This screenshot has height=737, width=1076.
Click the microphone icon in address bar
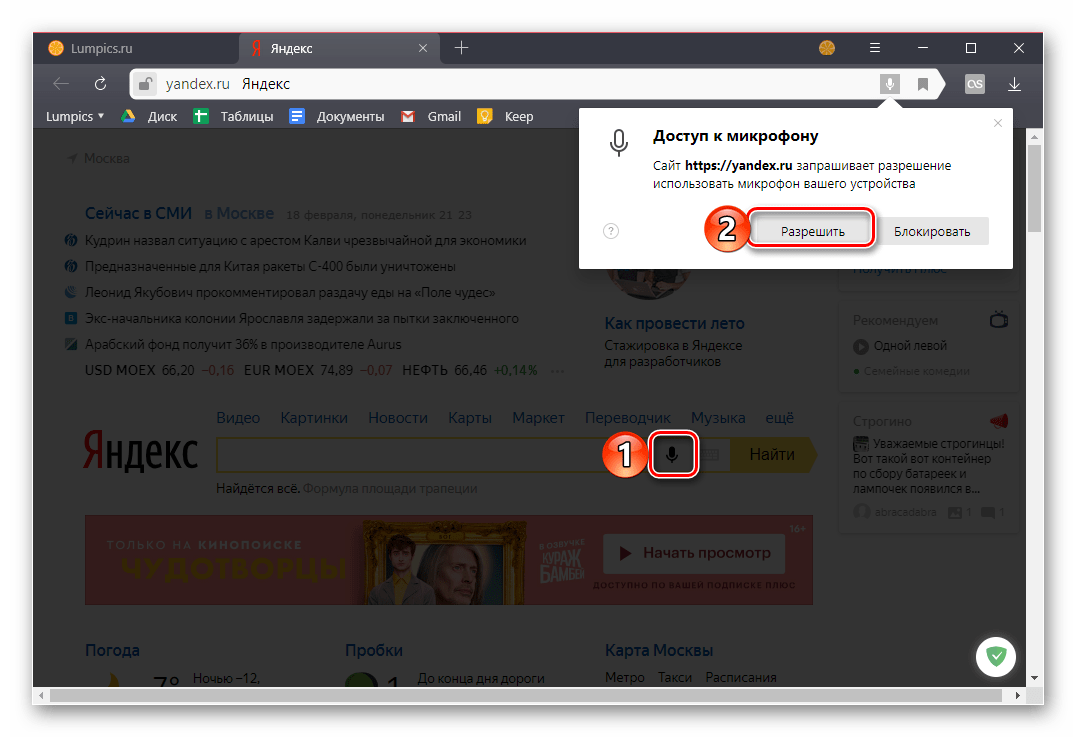pyautogui.click(x=889, y=84)
